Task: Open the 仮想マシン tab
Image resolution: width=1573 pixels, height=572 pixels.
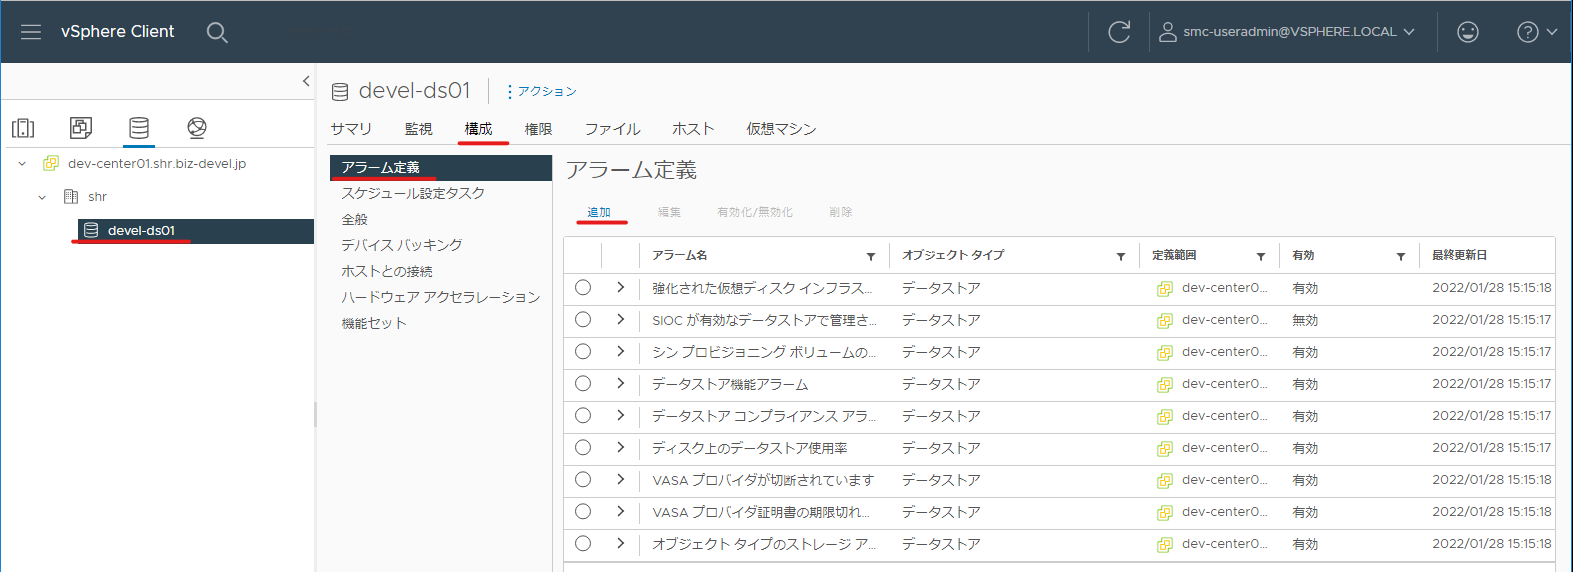Action: pos(781,129)
